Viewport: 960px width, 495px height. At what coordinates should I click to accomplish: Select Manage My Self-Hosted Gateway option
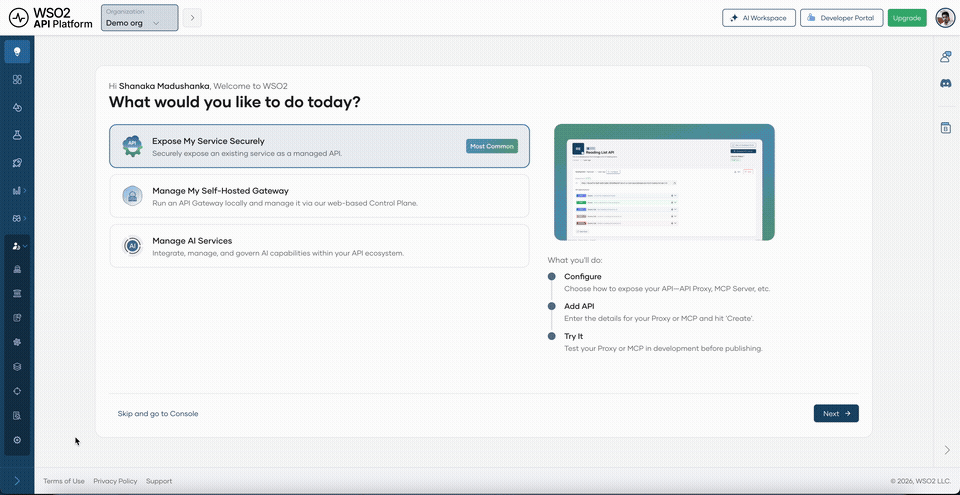(x=320, y=196)
